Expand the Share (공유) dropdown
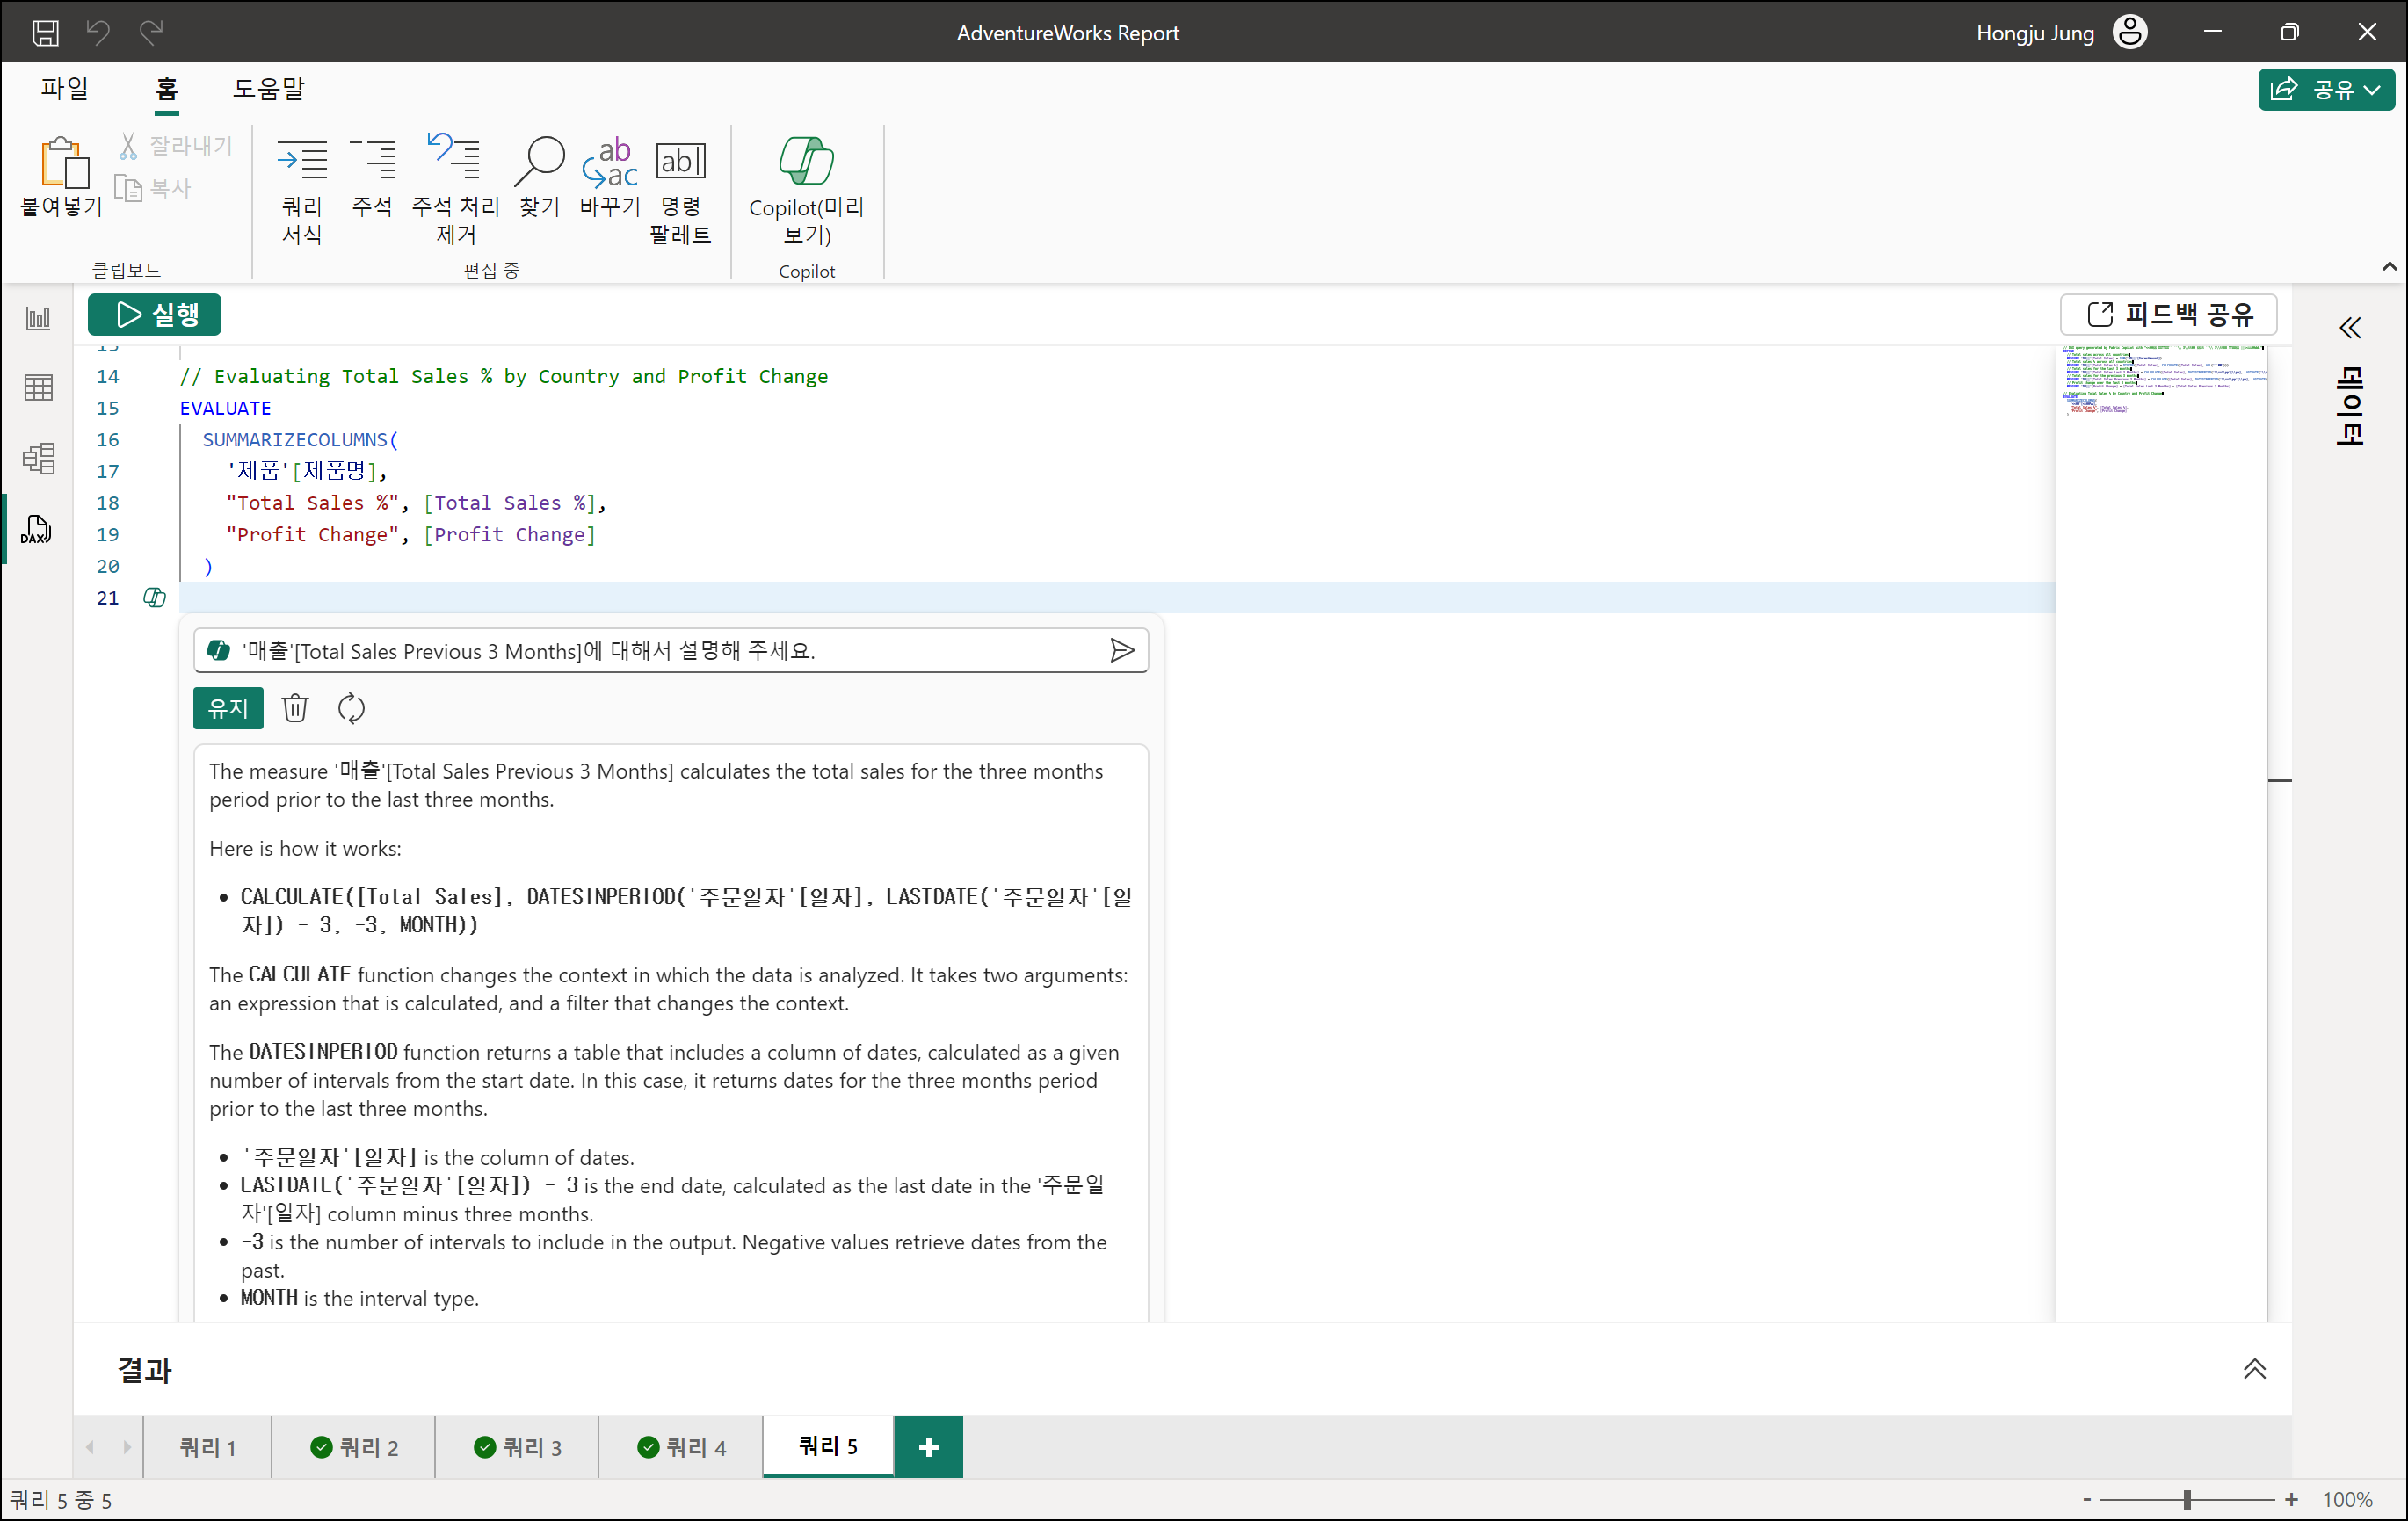Viewport: 2408px width, 1521px height. click(x=2372, y=90)
